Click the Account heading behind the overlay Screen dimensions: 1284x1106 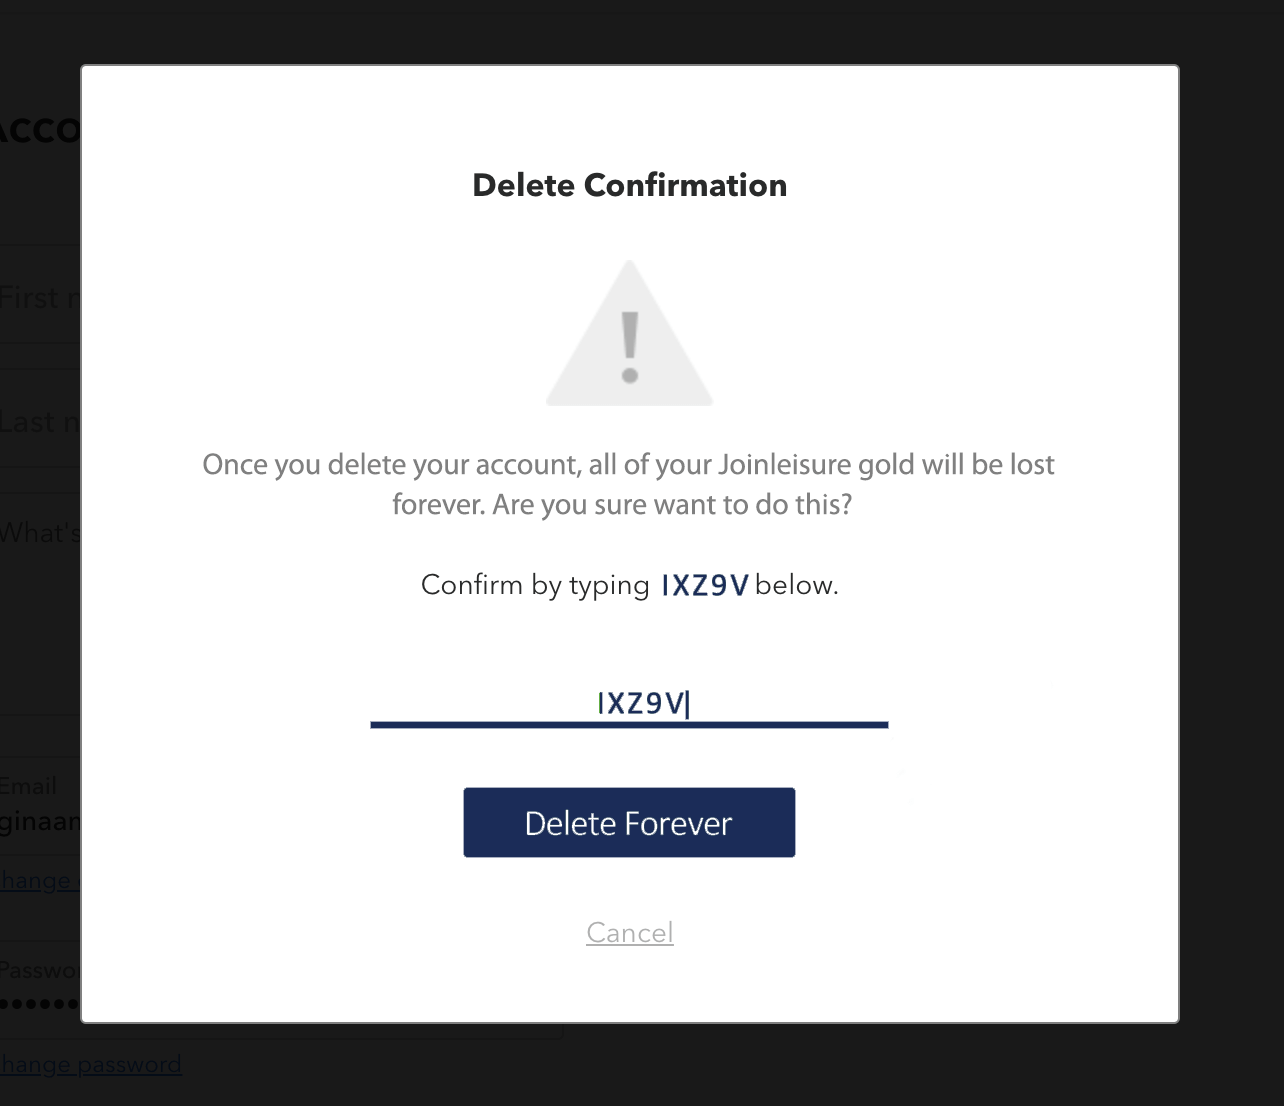(40, 130)
